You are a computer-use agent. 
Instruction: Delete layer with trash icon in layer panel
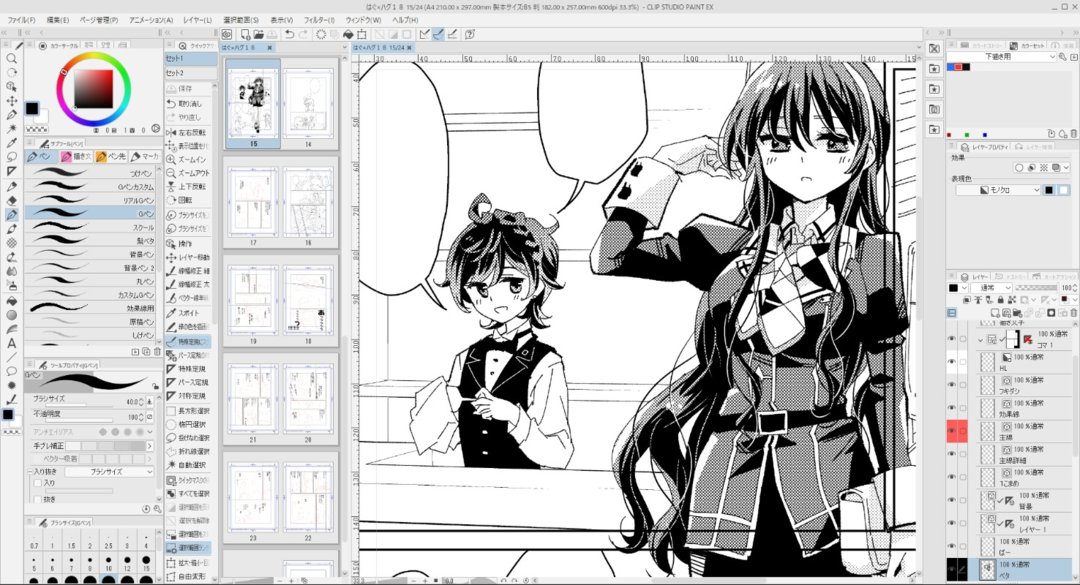click(1074, 313)
